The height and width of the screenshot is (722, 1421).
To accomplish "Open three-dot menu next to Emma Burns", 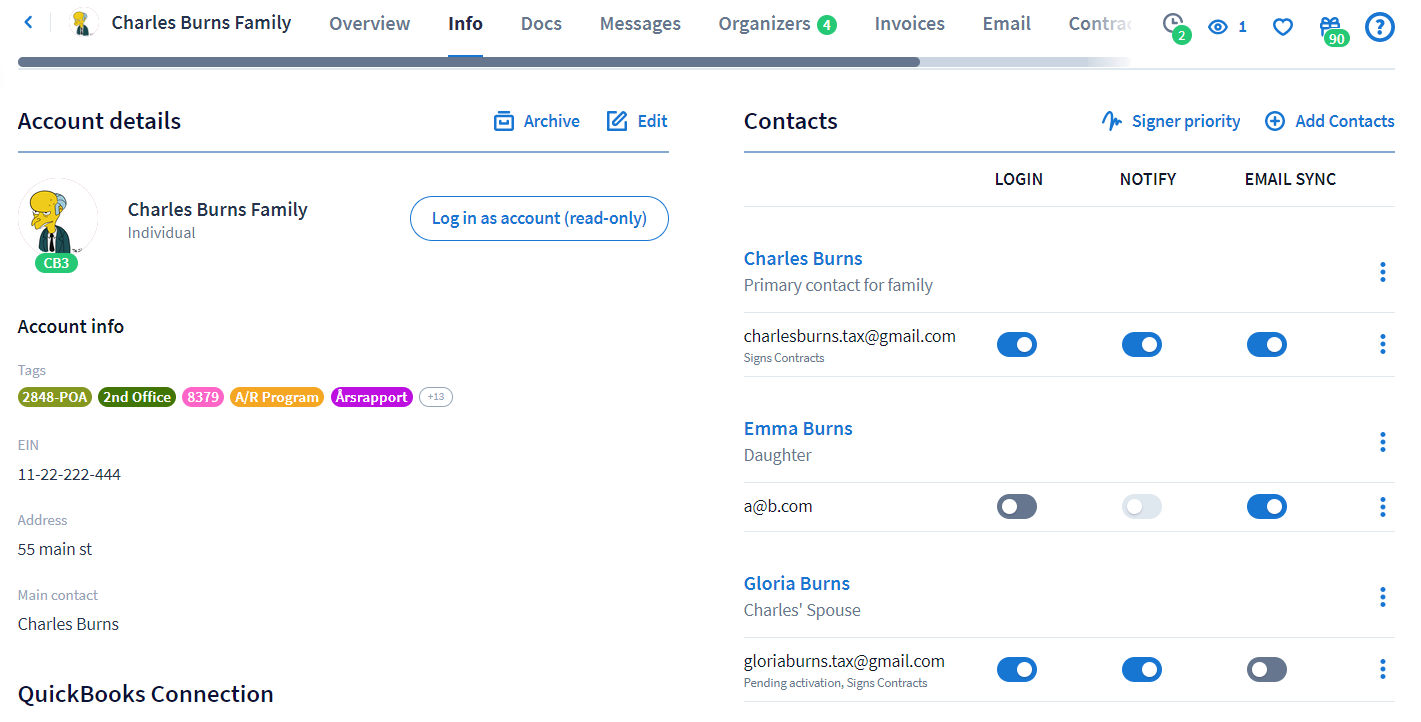I will tap(1382, 442).
